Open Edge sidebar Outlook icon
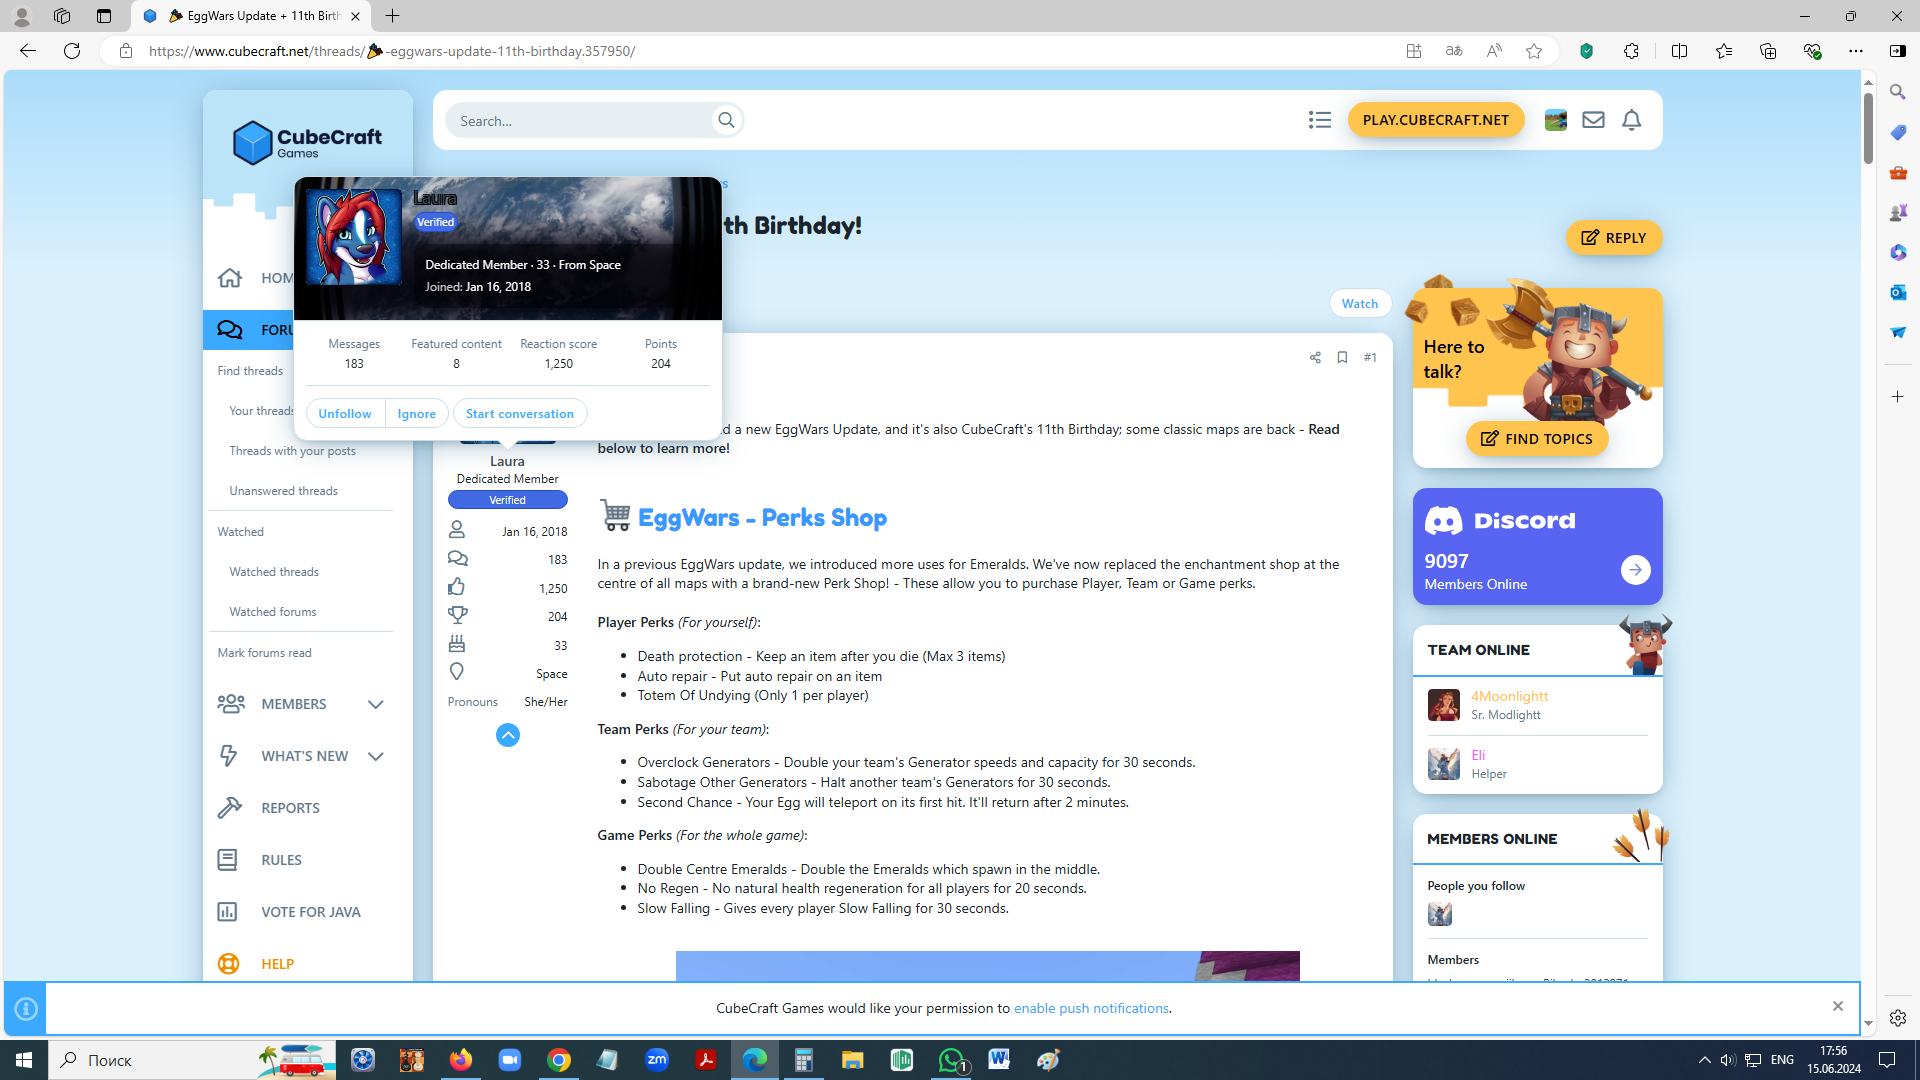This screenshot has width=1920, height=1080. pos(1897,292)
